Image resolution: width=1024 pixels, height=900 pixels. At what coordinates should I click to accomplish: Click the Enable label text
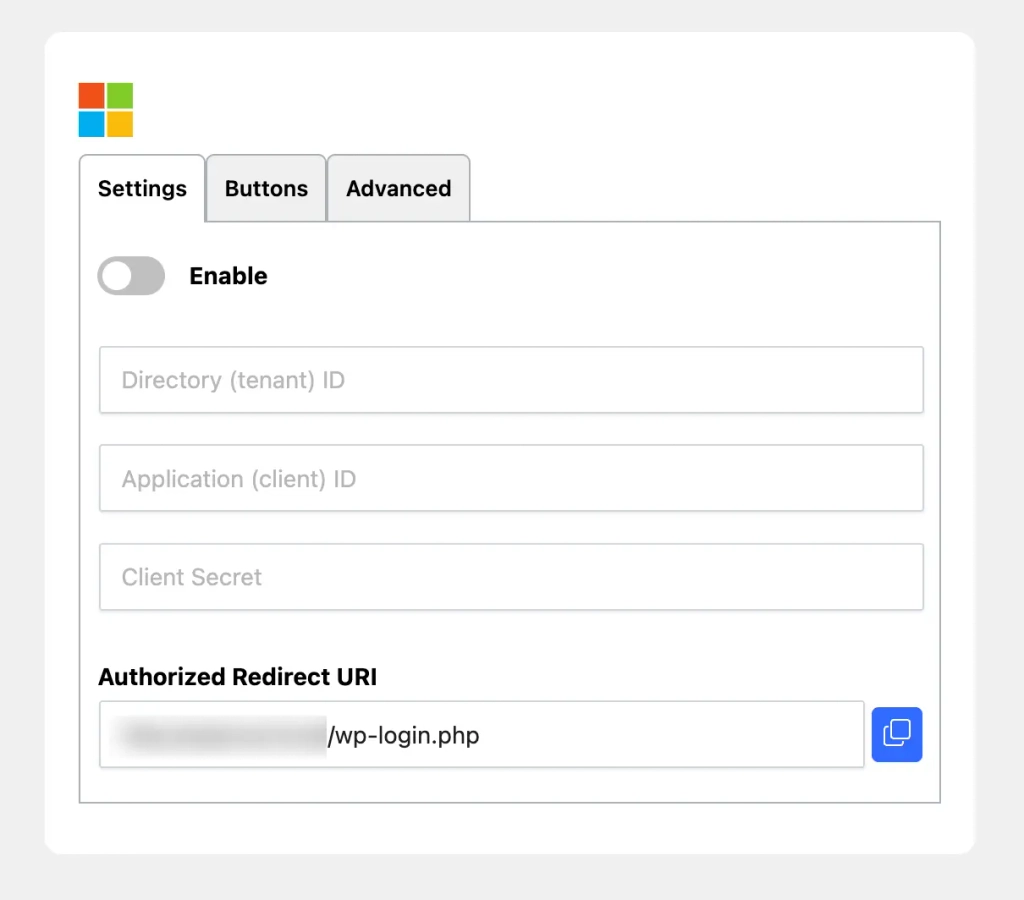[x=229, y=276]
